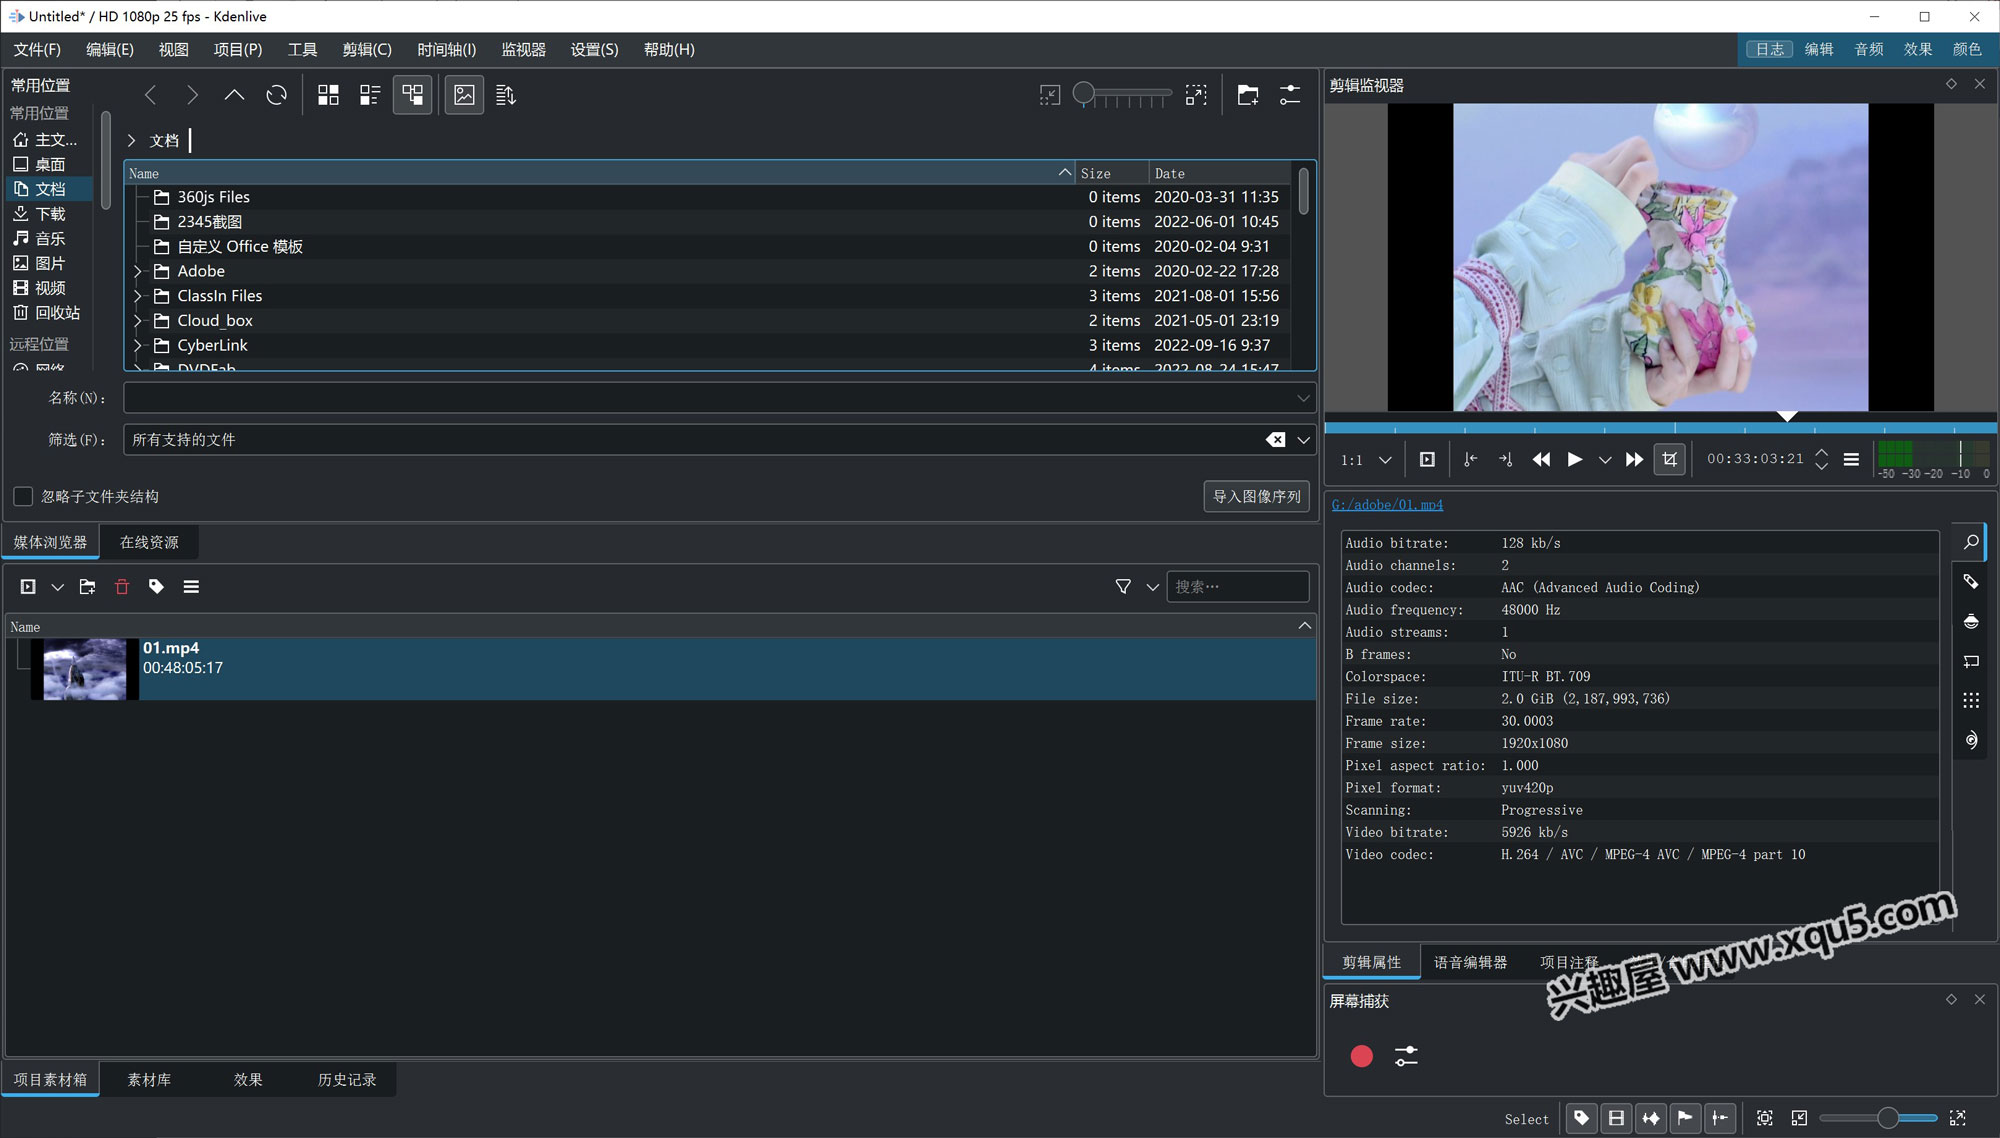
Task: Open the monitor zoom 1:1 dropdown
Action: pos(1367,460)
